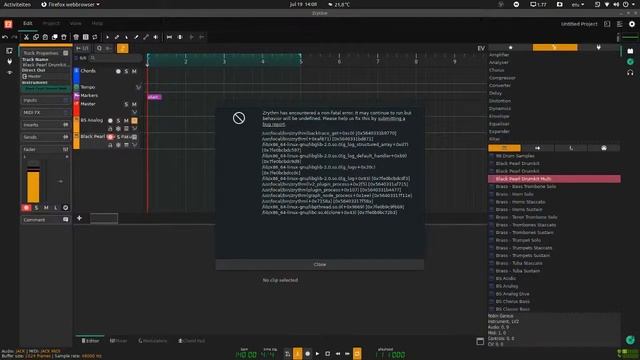Click the comment speech bubble icon

65,220
